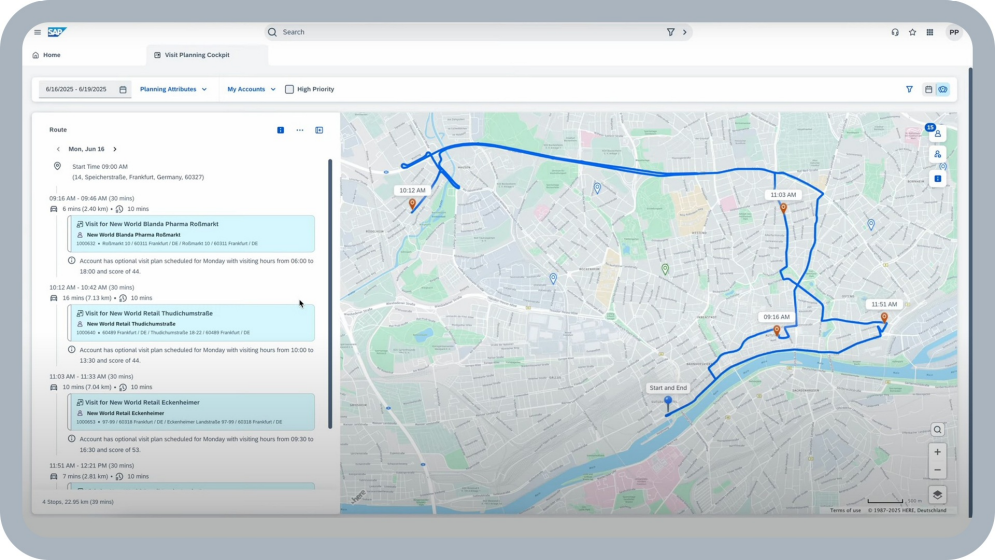Click '11:03 AM - 11:33 AM (30 mins)' time slot
This screenshot has height=560, width=995.
91,377
